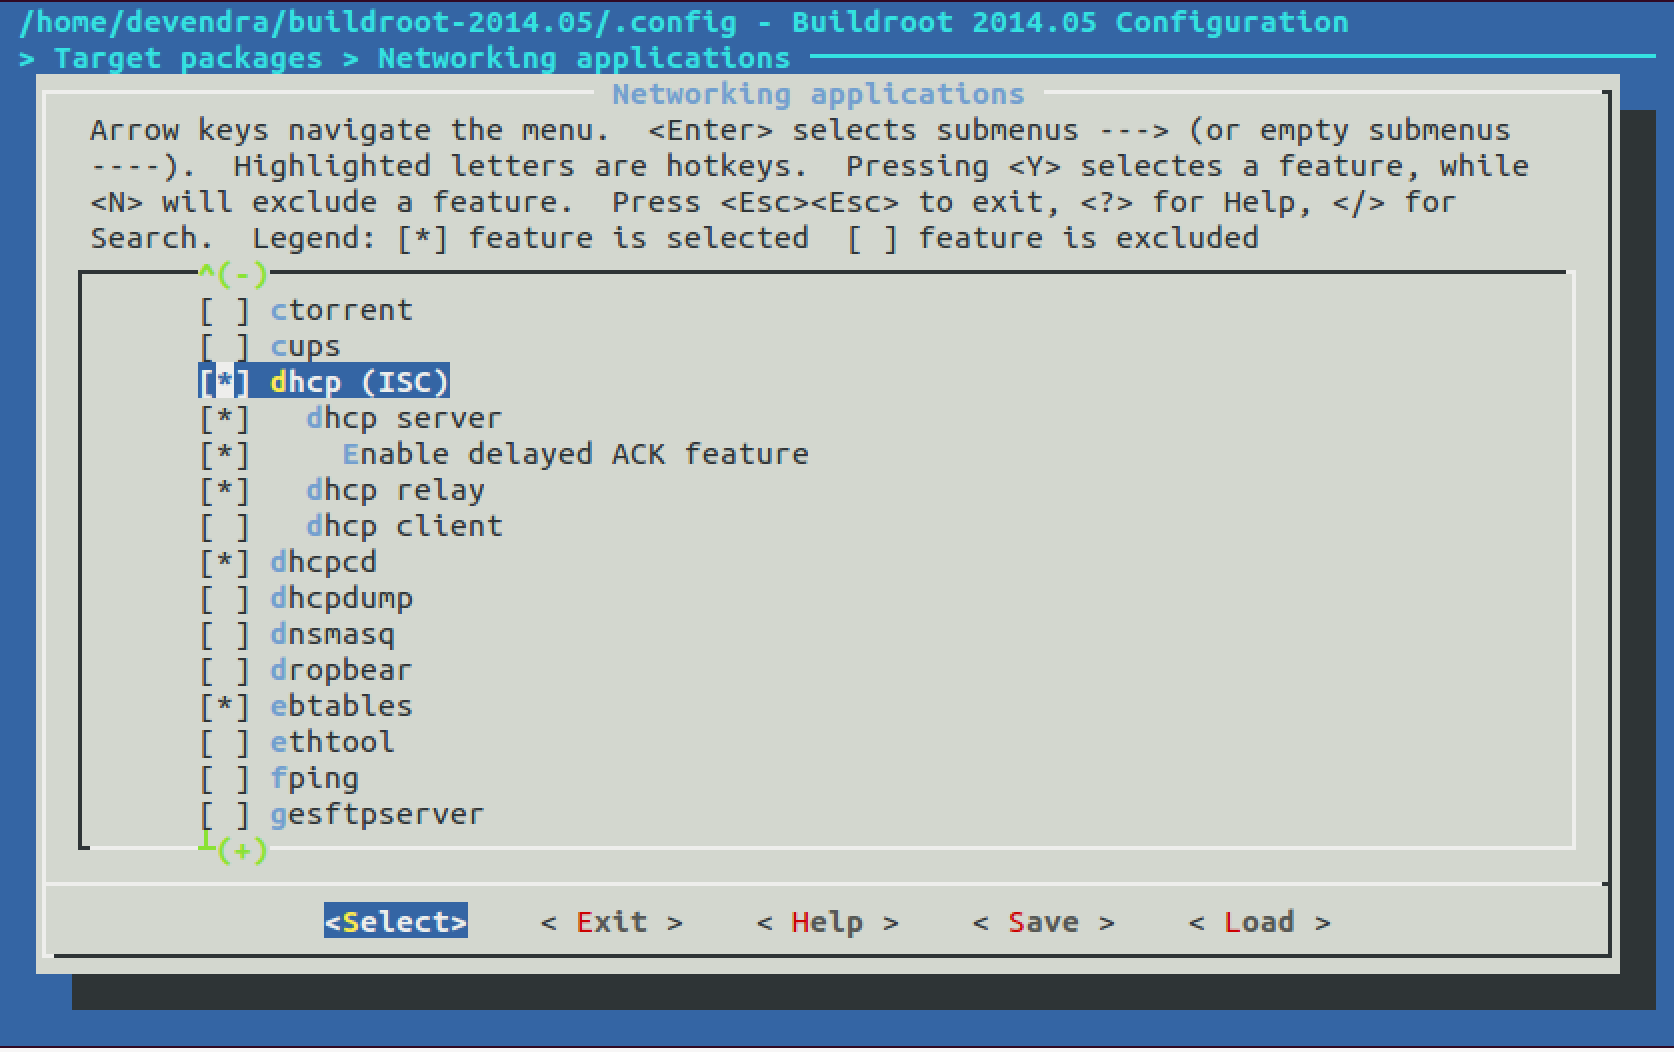This screenshot has width=1674, height=1052.
Task: Check the dropbear checkbox
Action: pos(224,671)
